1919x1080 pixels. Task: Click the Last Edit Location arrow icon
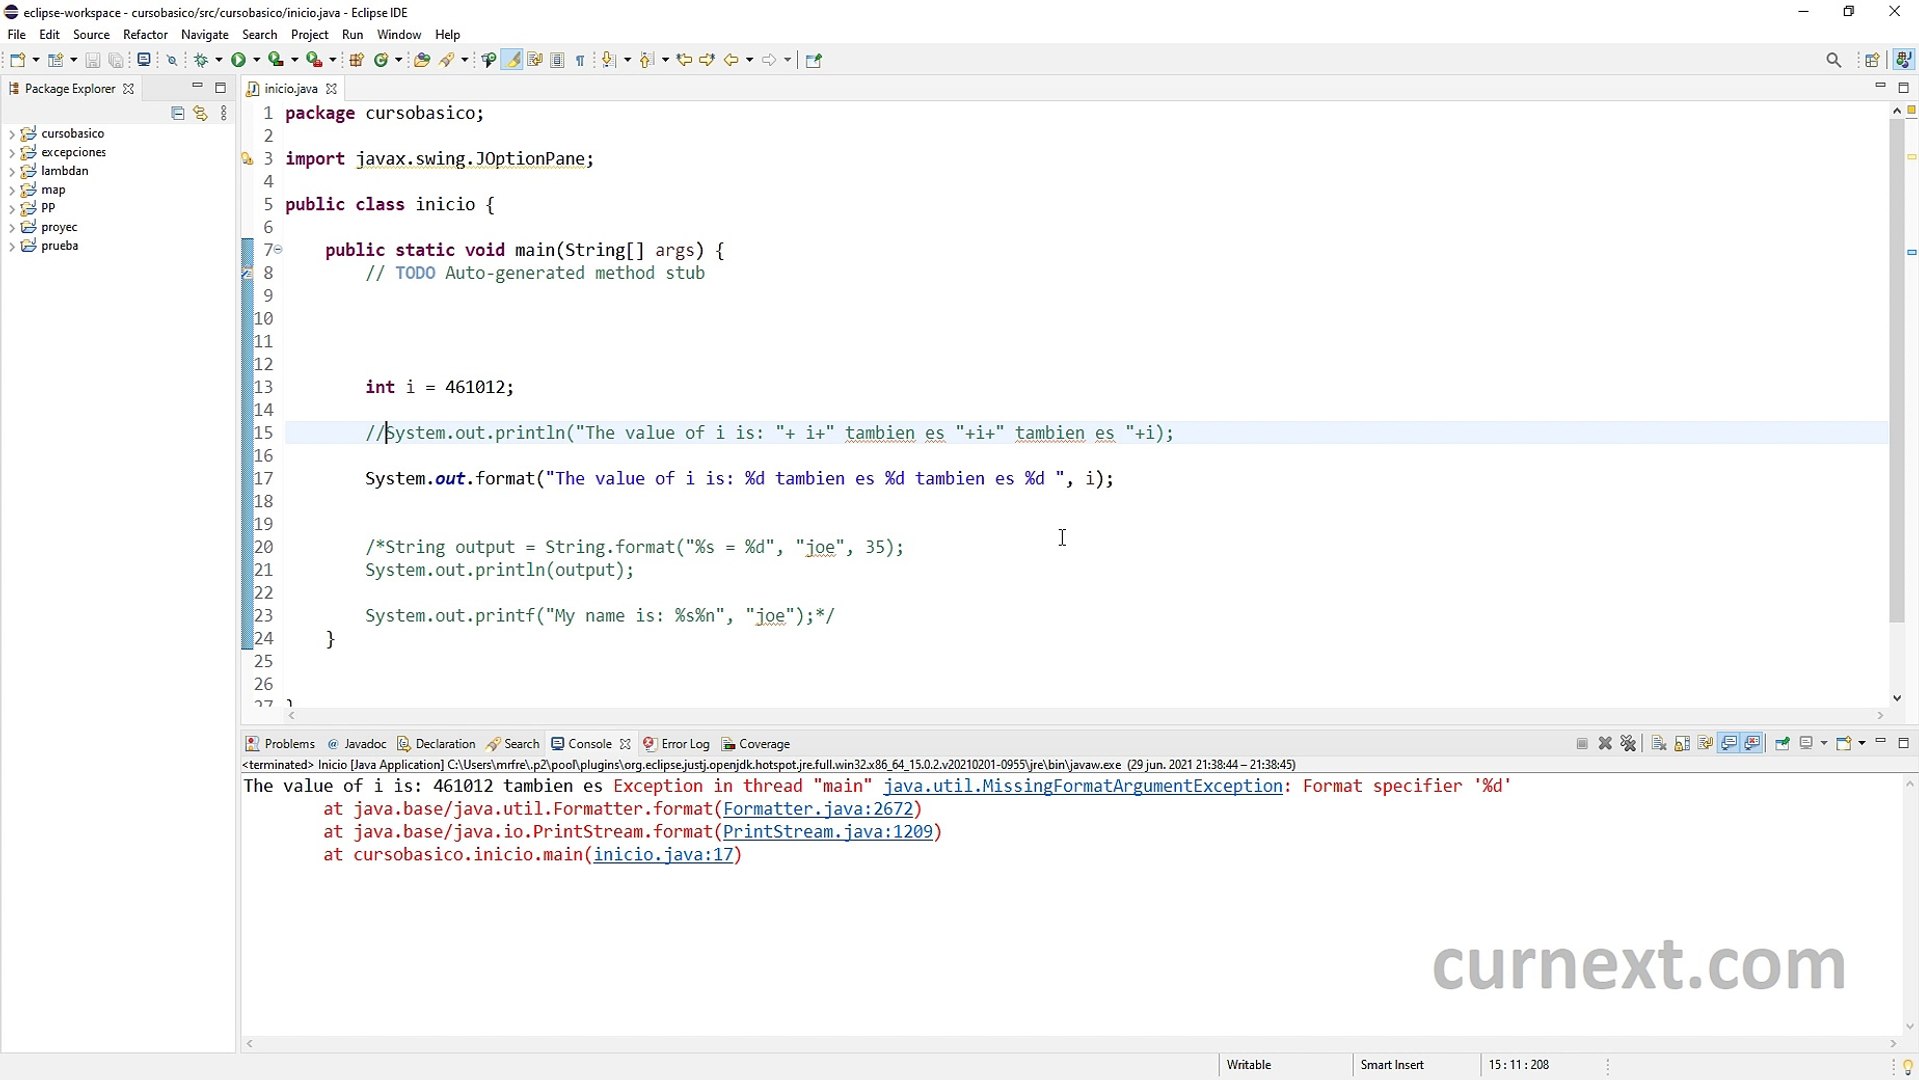pos(684,60)
